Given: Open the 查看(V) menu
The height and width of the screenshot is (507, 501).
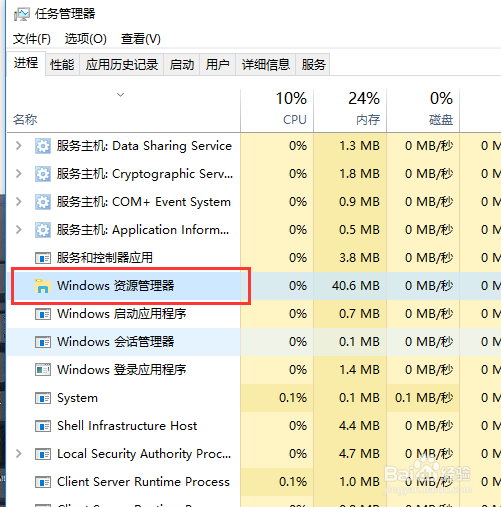Looking at the screenshot, I should tap(141, 39).
